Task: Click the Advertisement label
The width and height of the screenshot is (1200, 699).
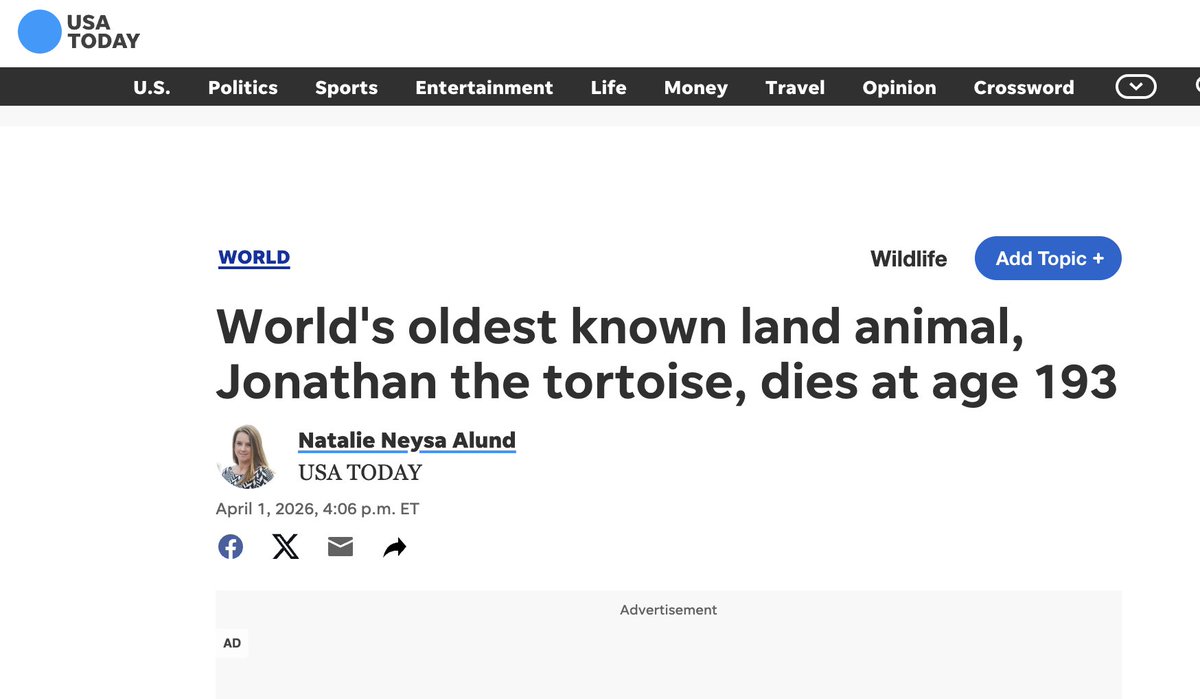Action: (x=668, y=610)
